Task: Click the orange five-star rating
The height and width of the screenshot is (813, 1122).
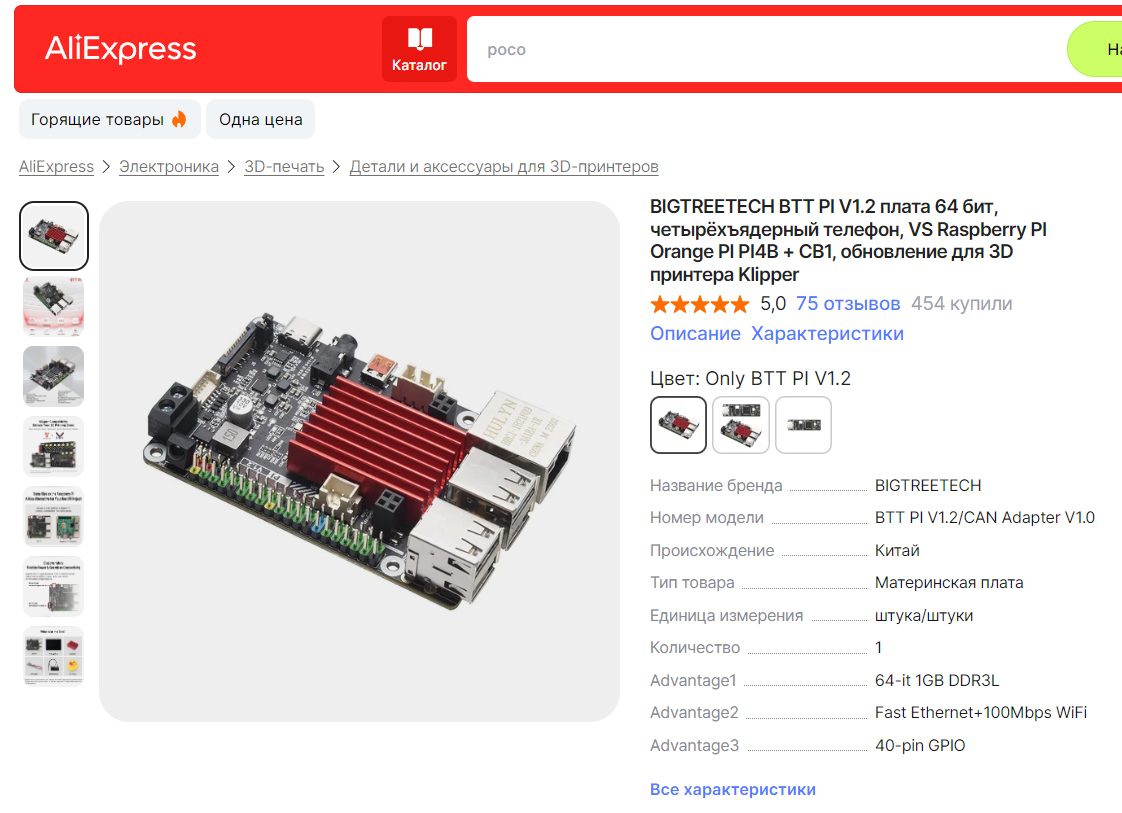Action: (x=699, y=304)
